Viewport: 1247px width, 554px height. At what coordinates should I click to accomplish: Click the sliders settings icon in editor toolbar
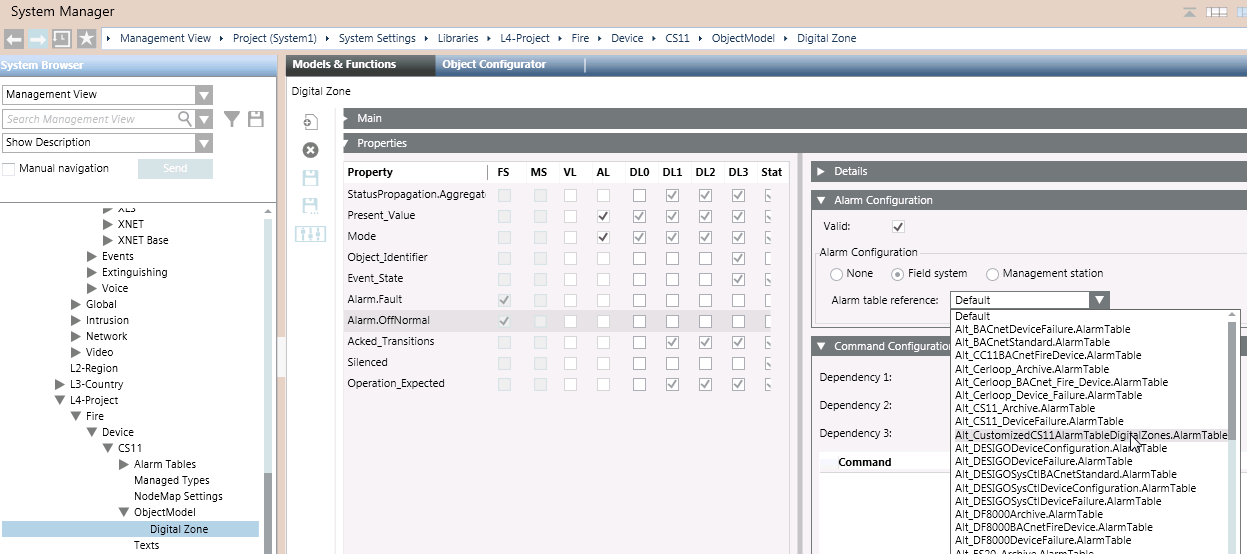click(x=310, y=233)
